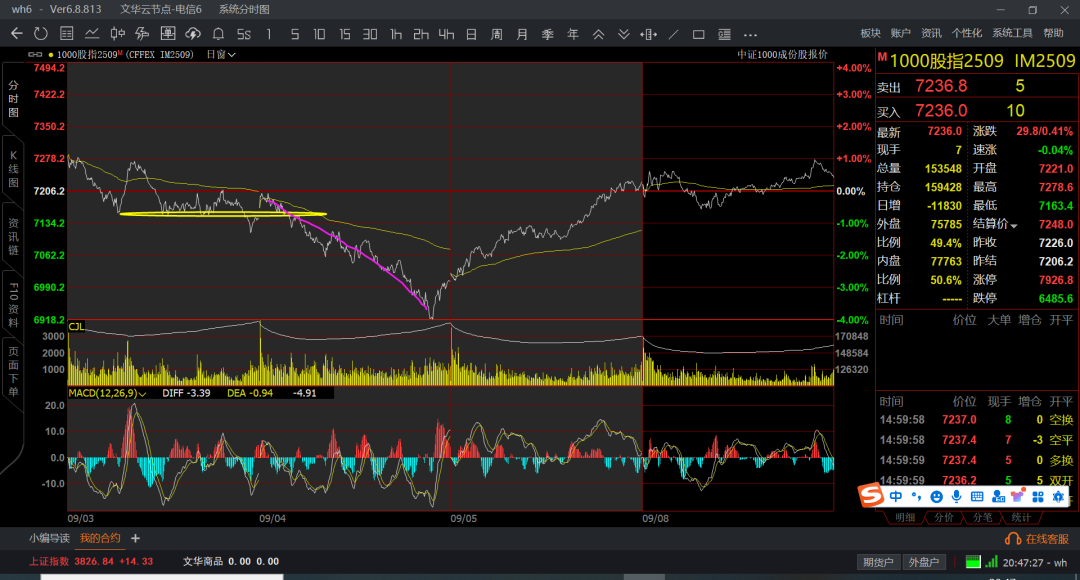This screenshot has height=580, width=1080.
Task: Select the line drawing tool icon
Action: pos(674,34)
